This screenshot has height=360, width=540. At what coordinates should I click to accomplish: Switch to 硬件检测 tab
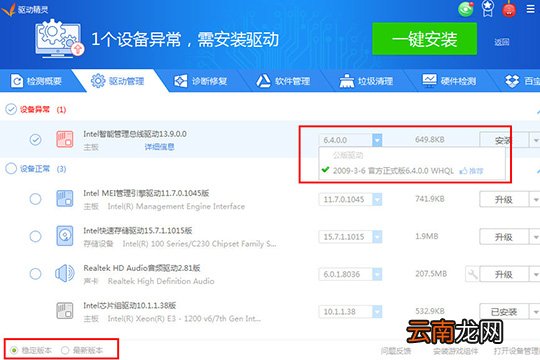pyautogui.click(x=449, y=81)
